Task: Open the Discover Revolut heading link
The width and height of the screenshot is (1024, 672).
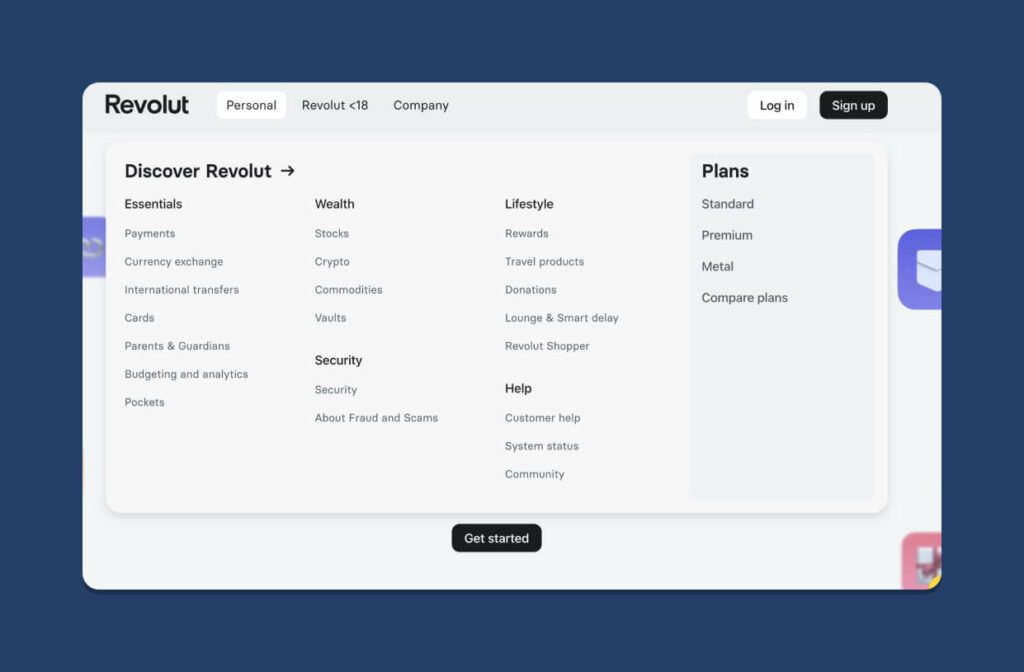Action: click(x=198, y=171)
